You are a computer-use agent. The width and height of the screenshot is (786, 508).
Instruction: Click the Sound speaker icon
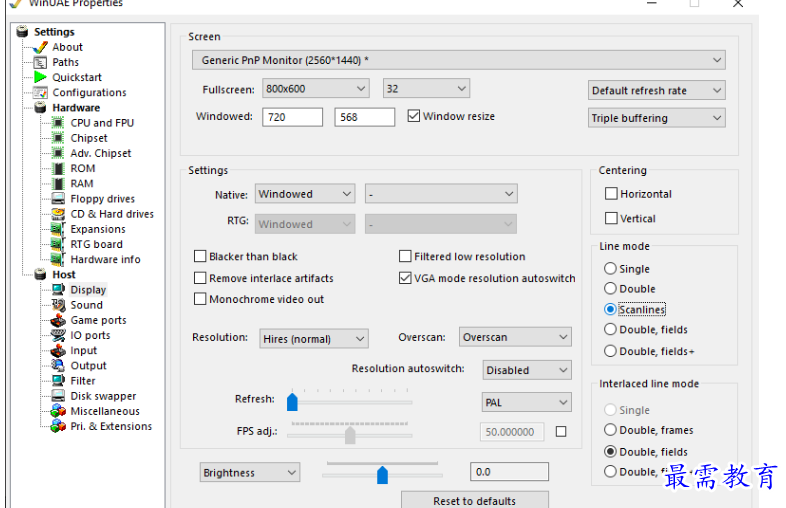click(58, 305)
